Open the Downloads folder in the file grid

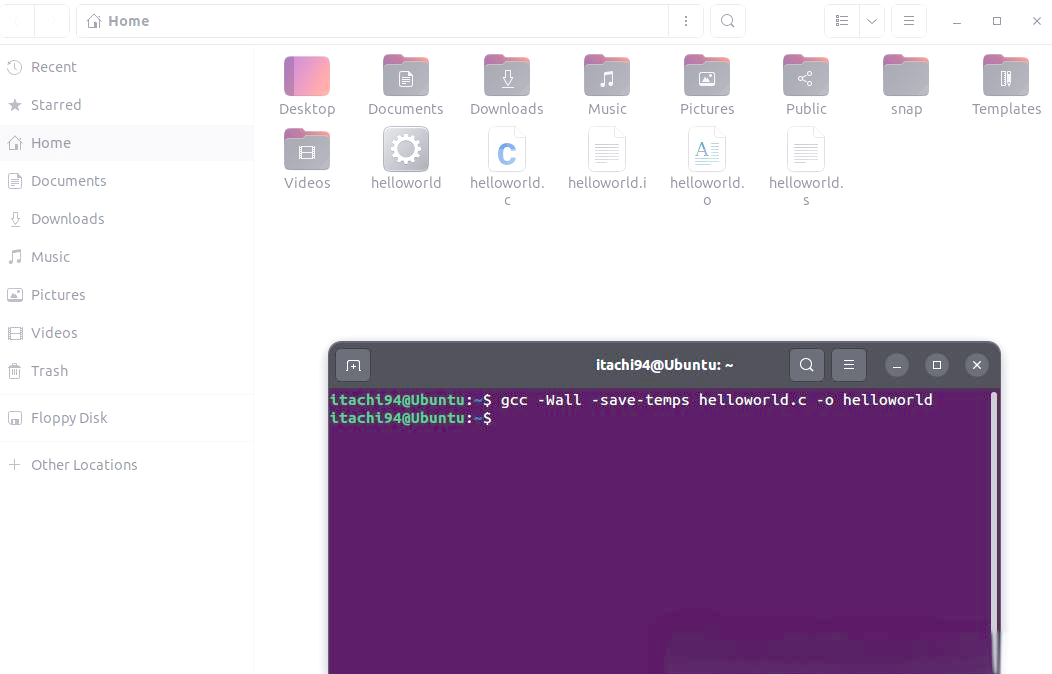point(507,76)
